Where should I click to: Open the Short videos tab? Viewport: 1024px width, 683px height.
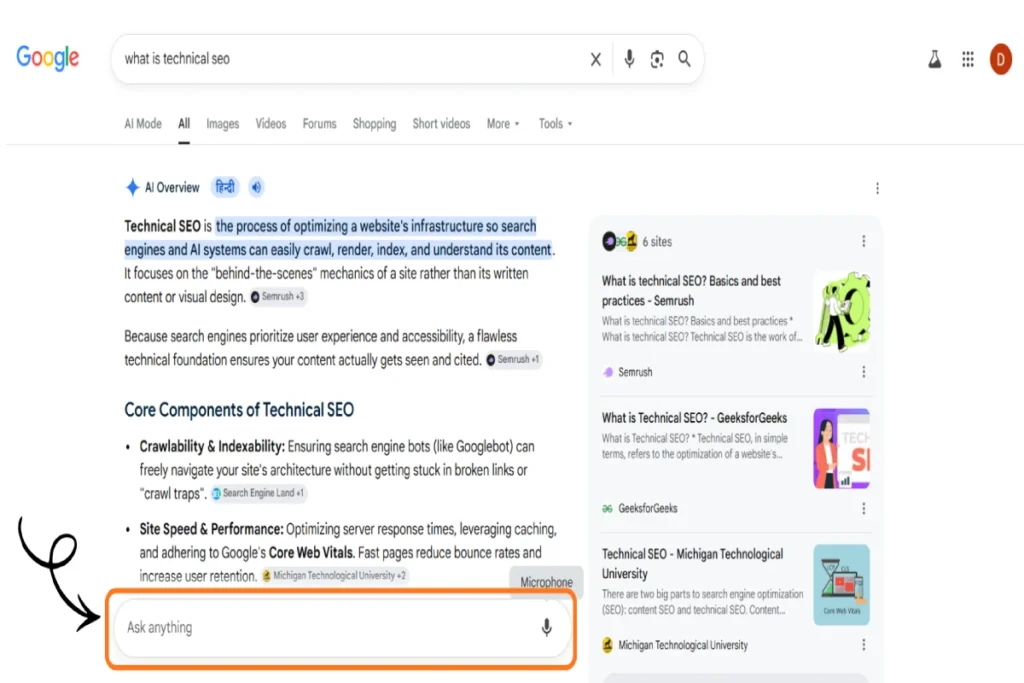(x=441, y=123)
